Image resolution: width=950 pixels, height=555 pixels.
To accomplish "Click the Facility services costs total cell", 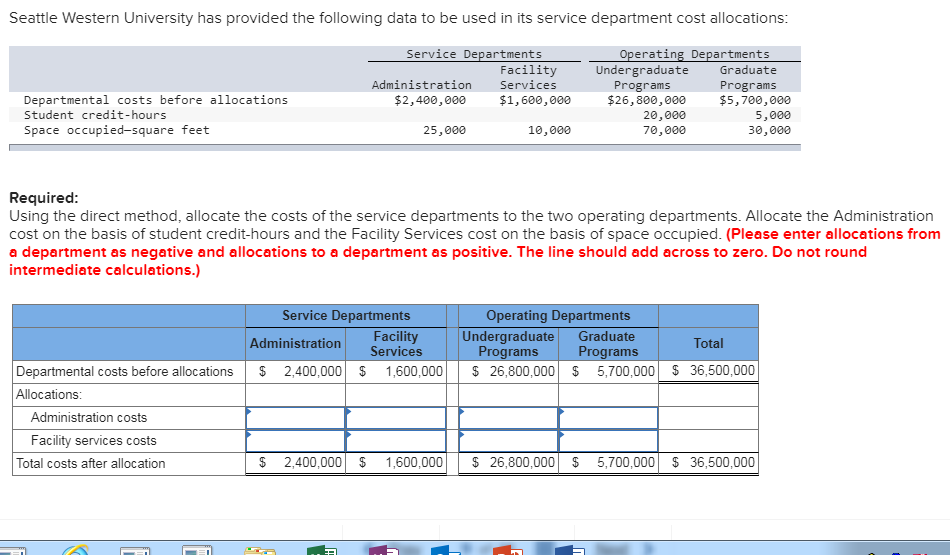I will pos(708,441).
